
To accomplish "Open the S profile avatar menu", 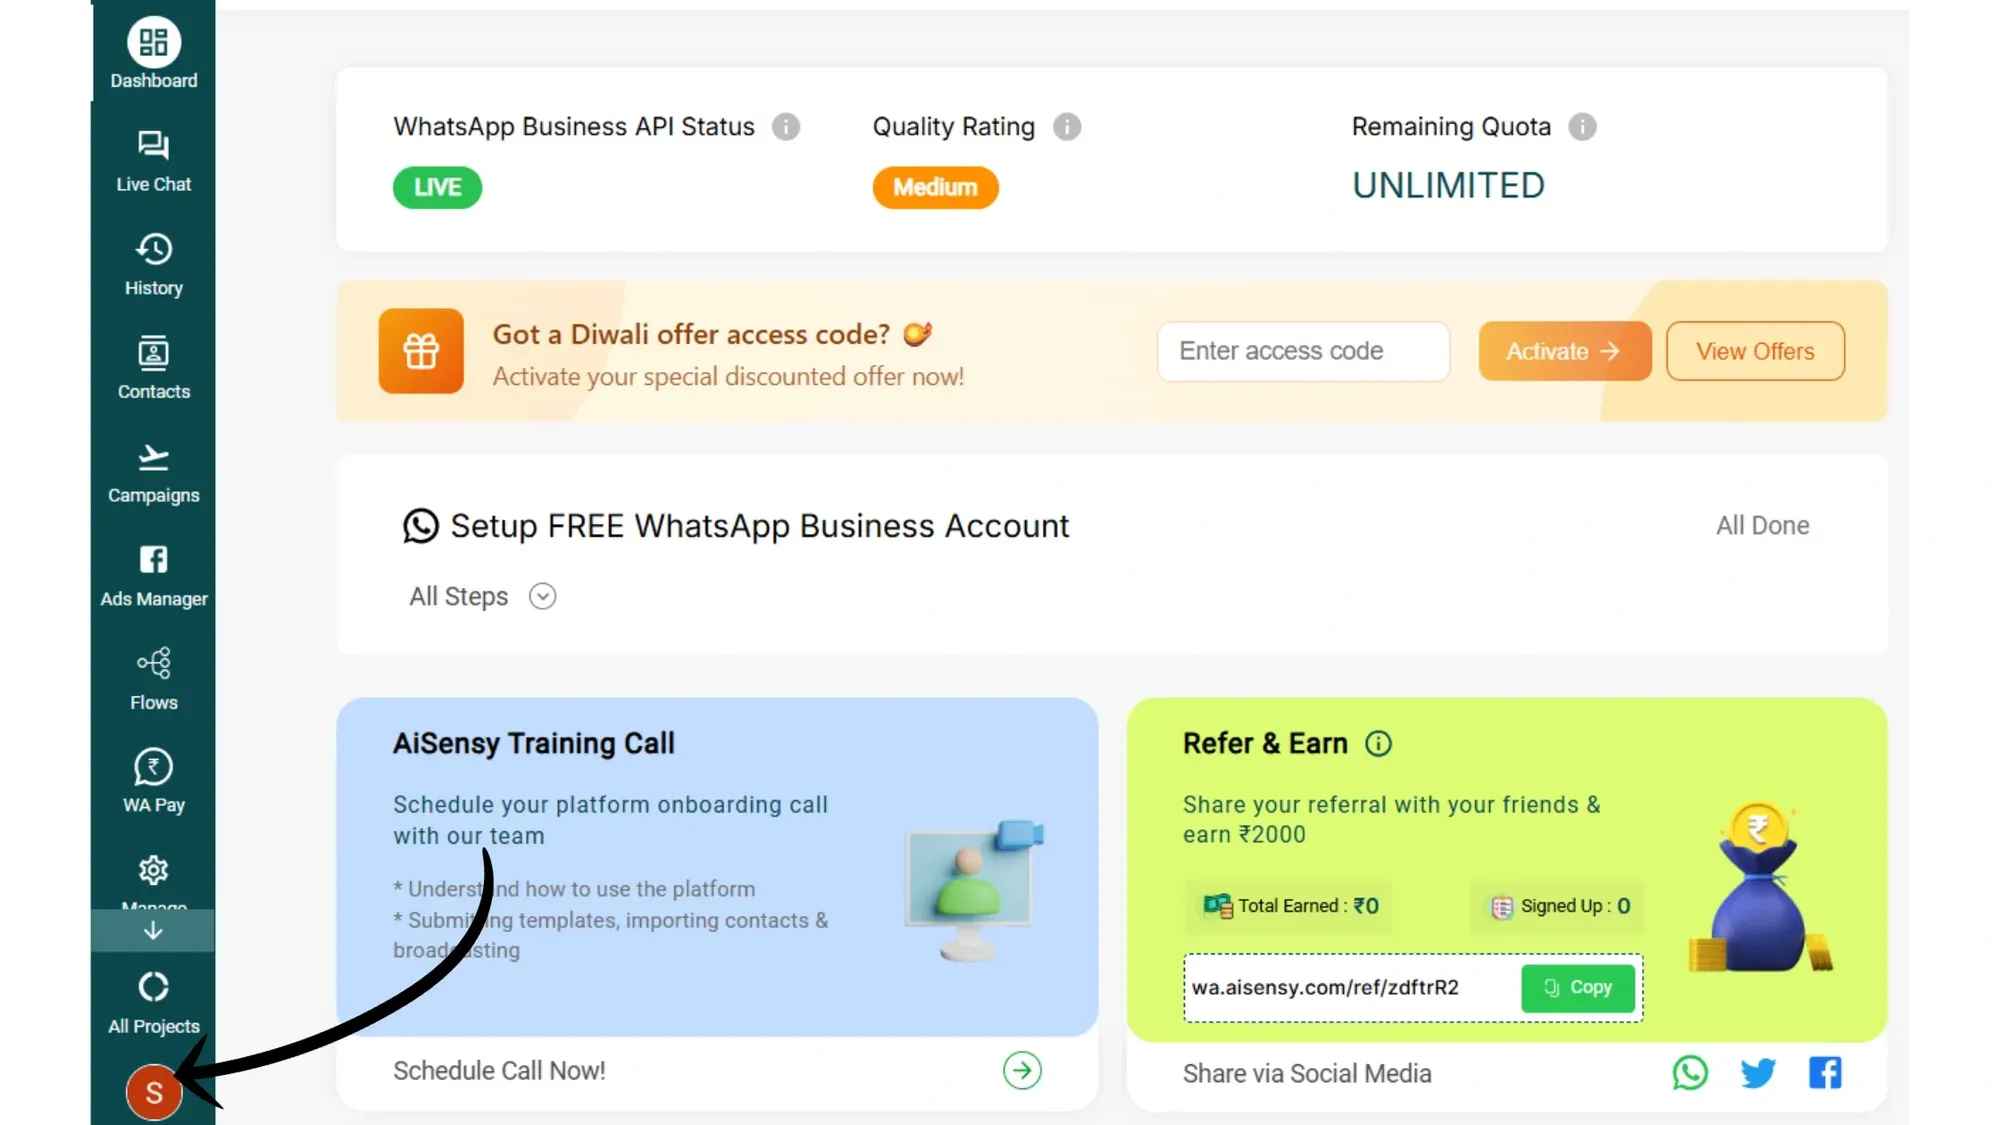I will coord(153,1093).
